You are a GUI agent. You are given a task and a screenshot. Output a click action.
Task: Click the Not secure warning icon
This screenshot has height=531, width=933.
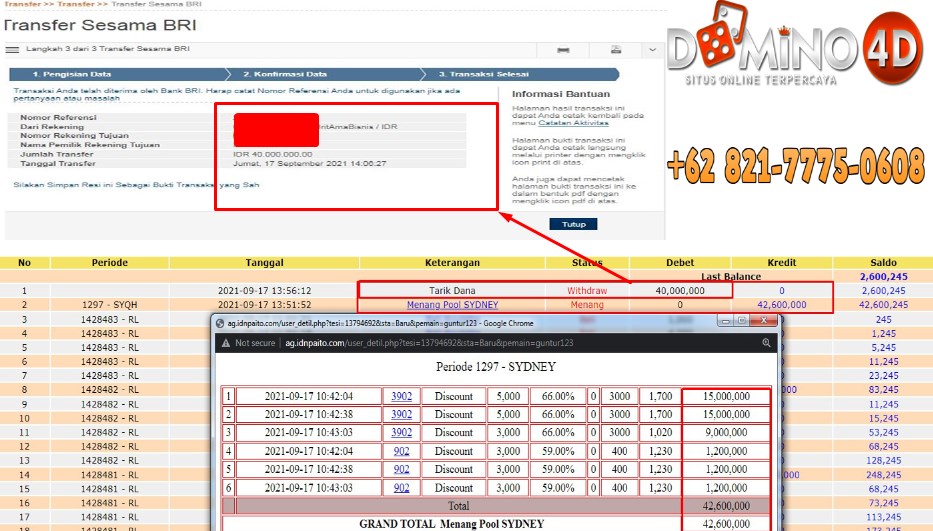226,343
